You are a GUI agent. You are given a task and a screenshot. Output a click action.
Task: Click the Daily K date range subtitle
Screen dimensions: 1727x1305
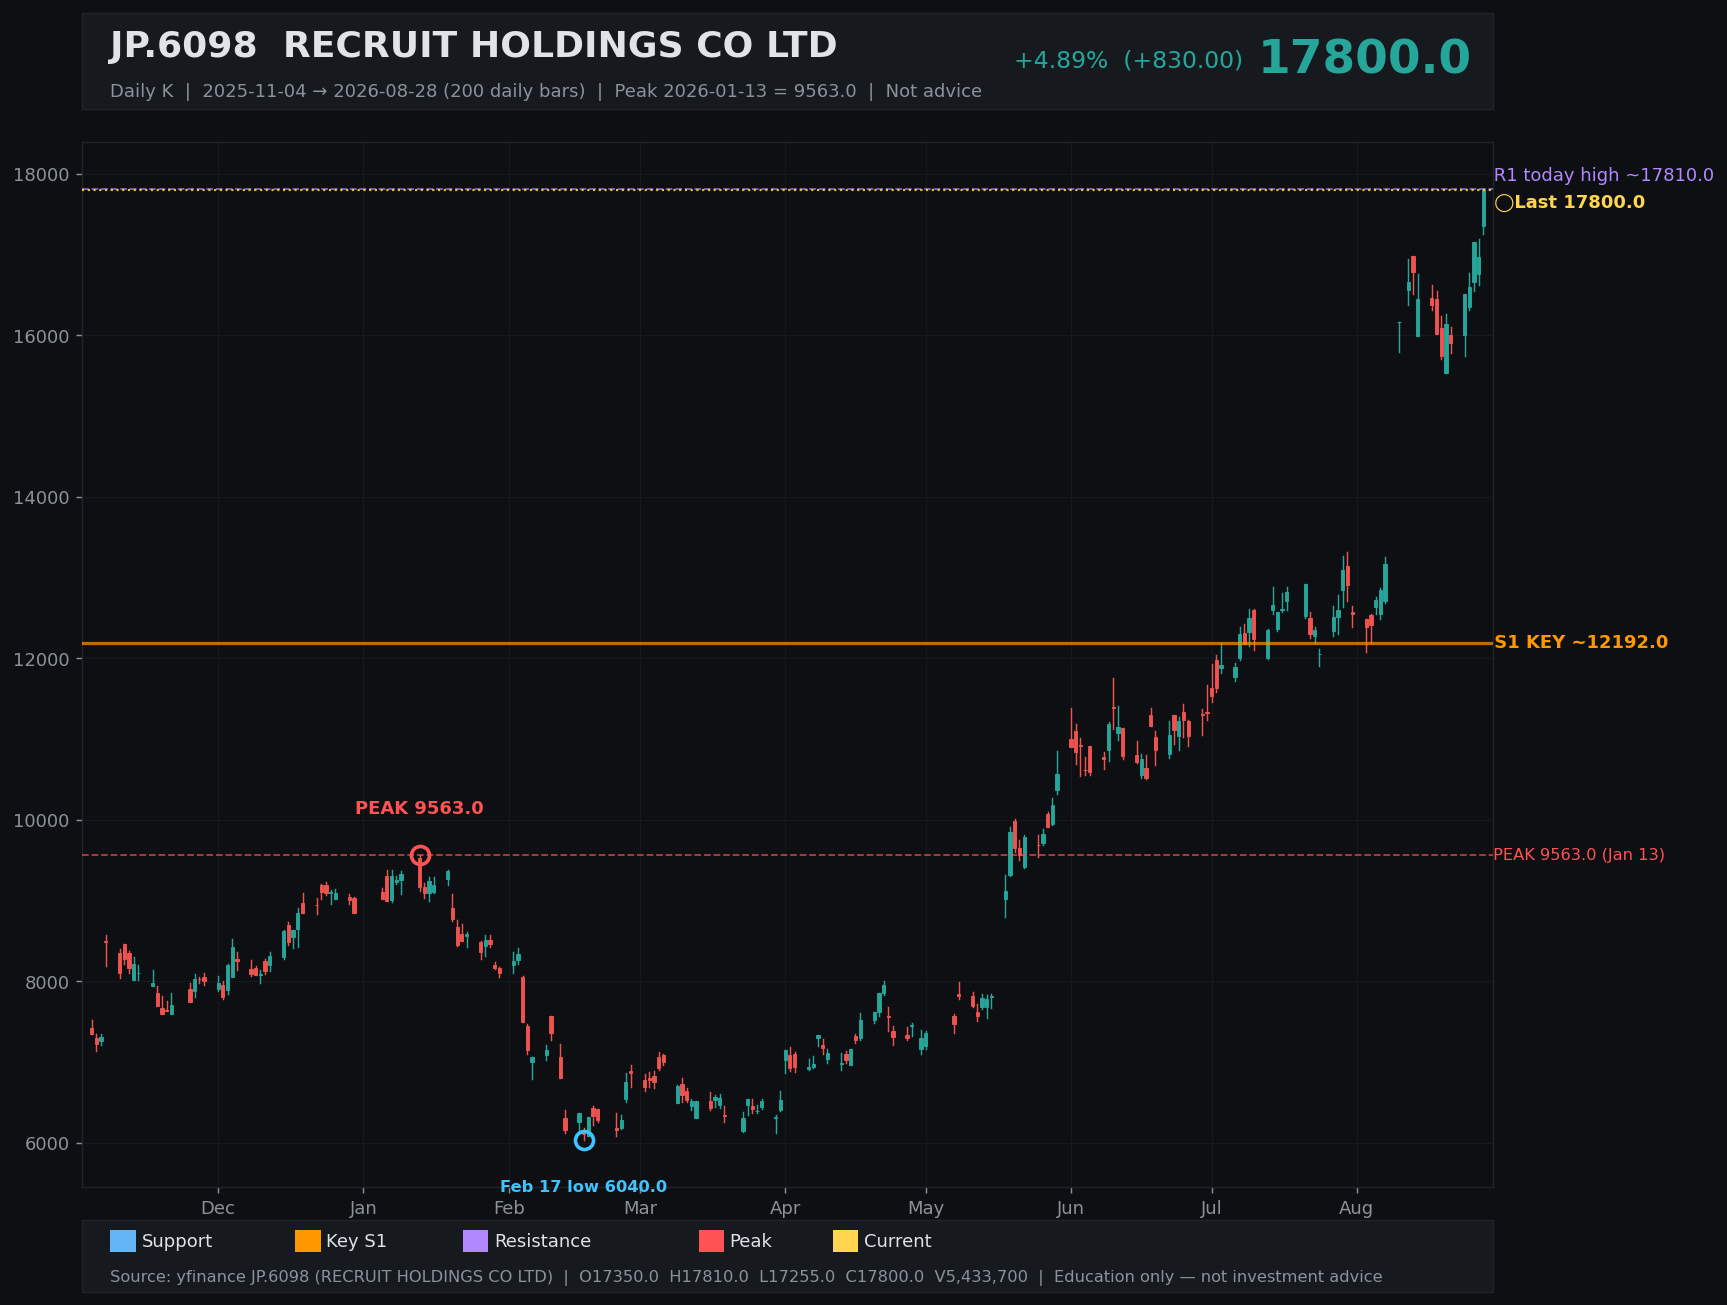pos(546,91)
